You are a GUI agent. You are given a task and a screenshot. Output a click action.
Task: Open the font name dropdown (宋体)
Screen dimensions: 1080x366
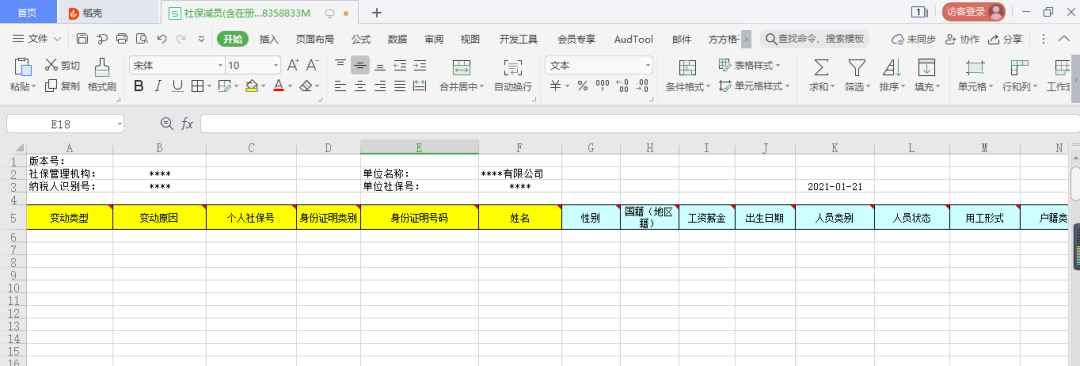[220, 65]
